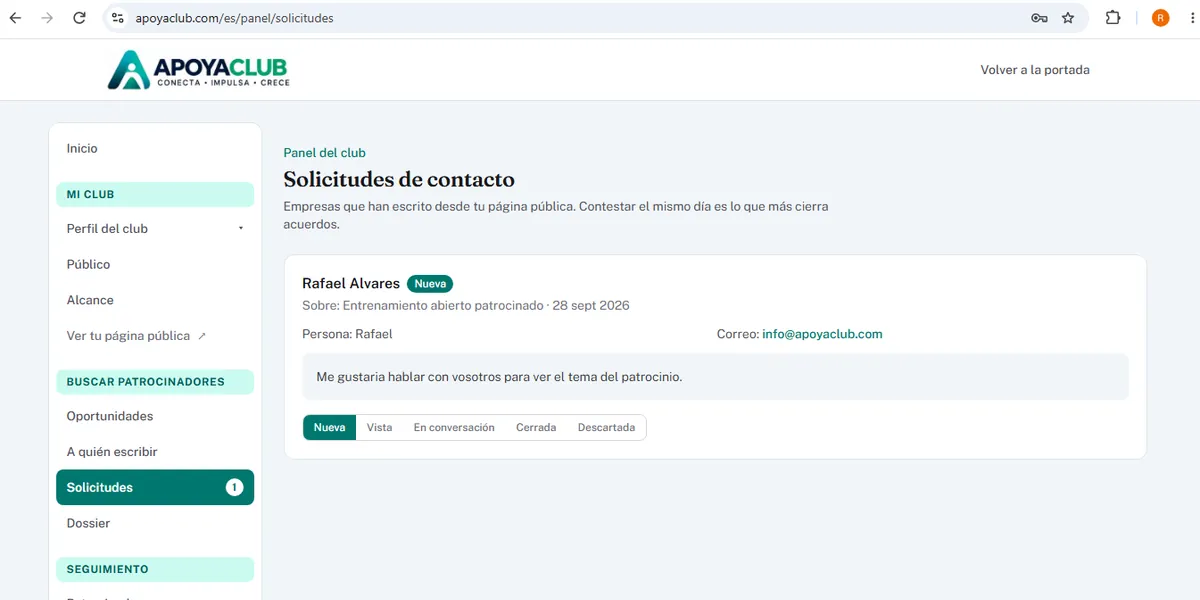Click the Solicitudes de contacto heading

(x=399, y=180)
